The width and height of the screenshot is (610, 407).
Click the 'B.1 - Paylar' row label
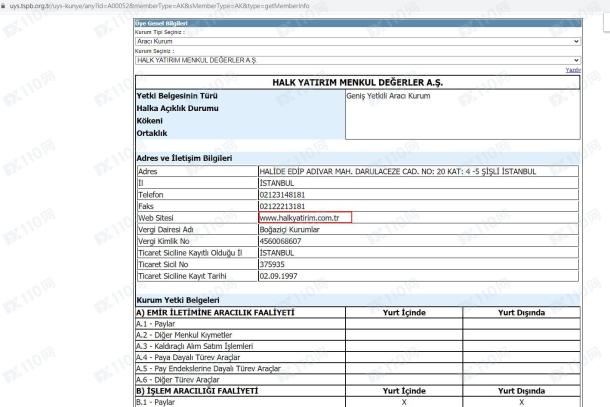pos(156,402)
